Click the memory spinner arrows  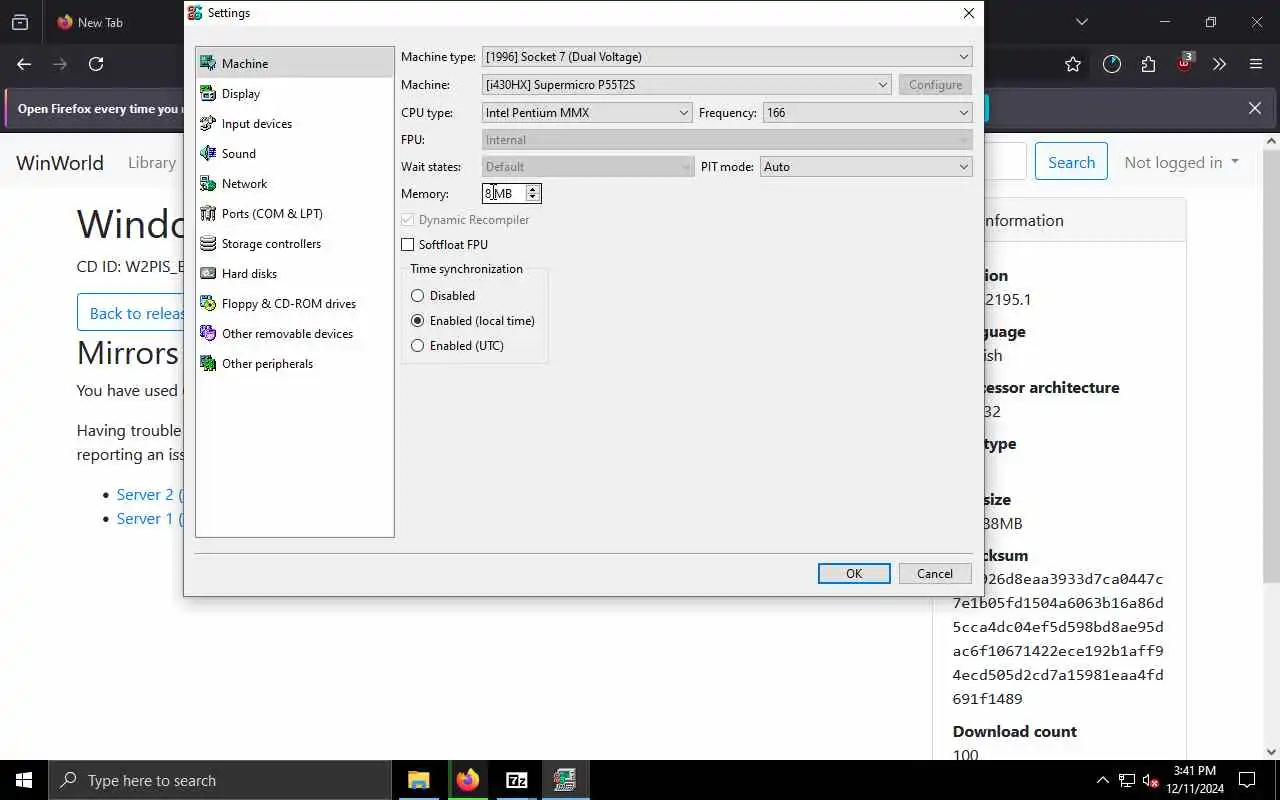532,193
